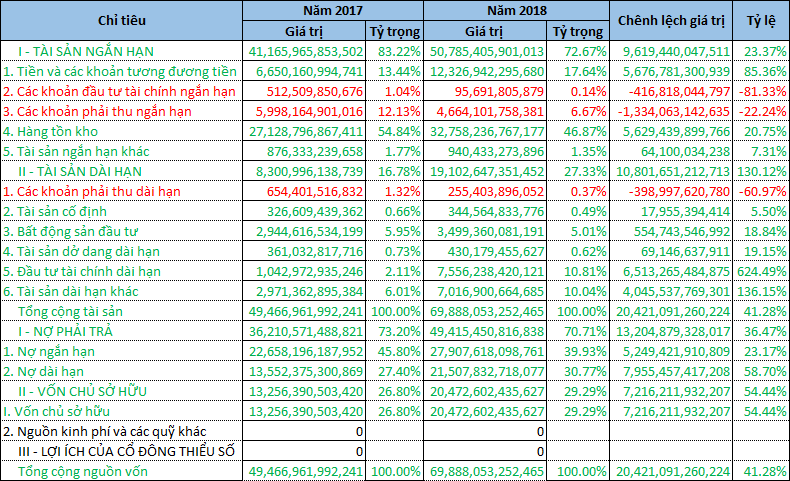The width and height of the screenshot is (790, 481).
Task: Select value 19,102,647,351,452
Action: click(487, 172)
